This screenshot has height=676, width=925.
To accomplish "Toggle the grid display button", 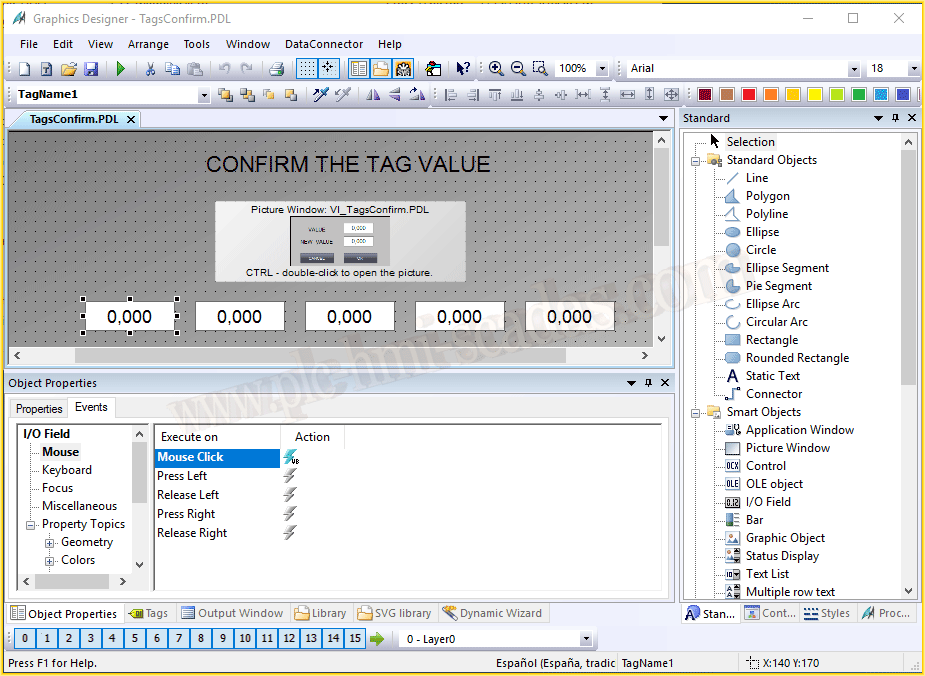I will pos(308,69).
